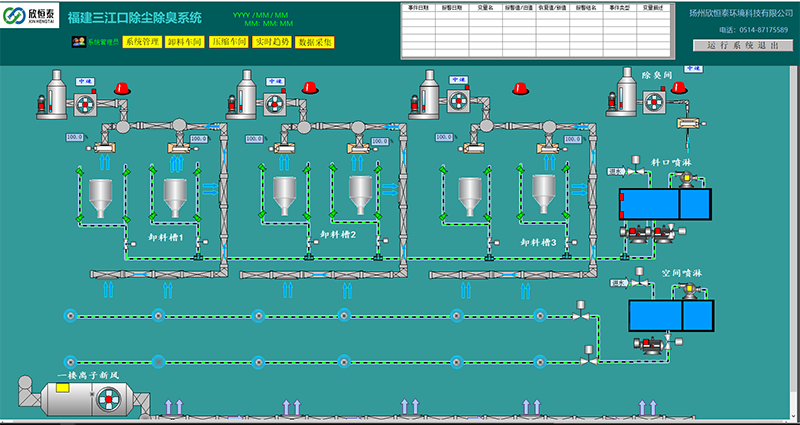Click the red alarm beacon in 除臭间

tap(679, 87)
